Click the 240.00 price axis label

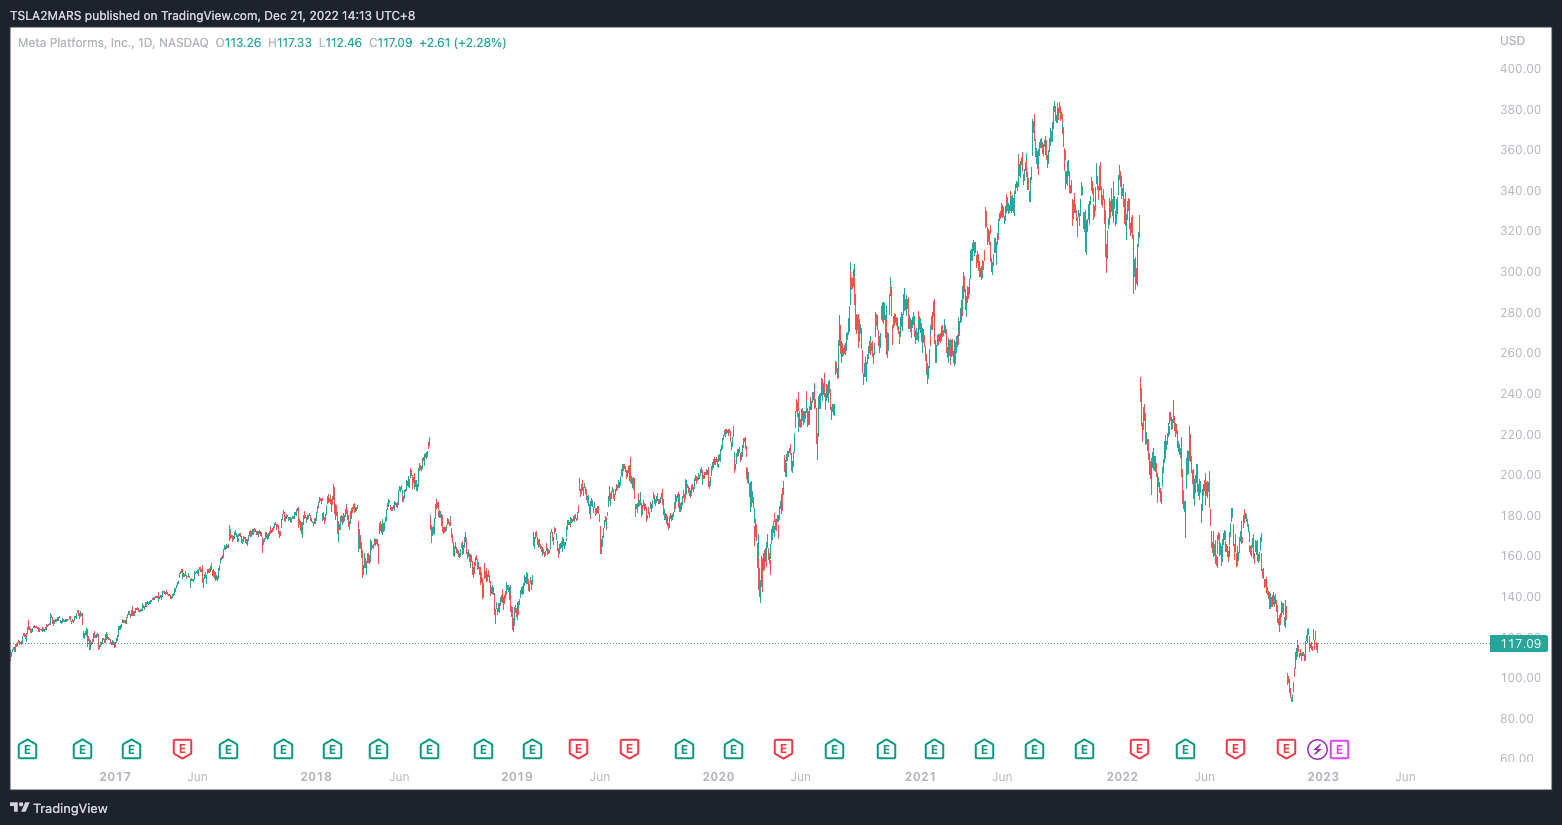click(x=1520, y=394)
